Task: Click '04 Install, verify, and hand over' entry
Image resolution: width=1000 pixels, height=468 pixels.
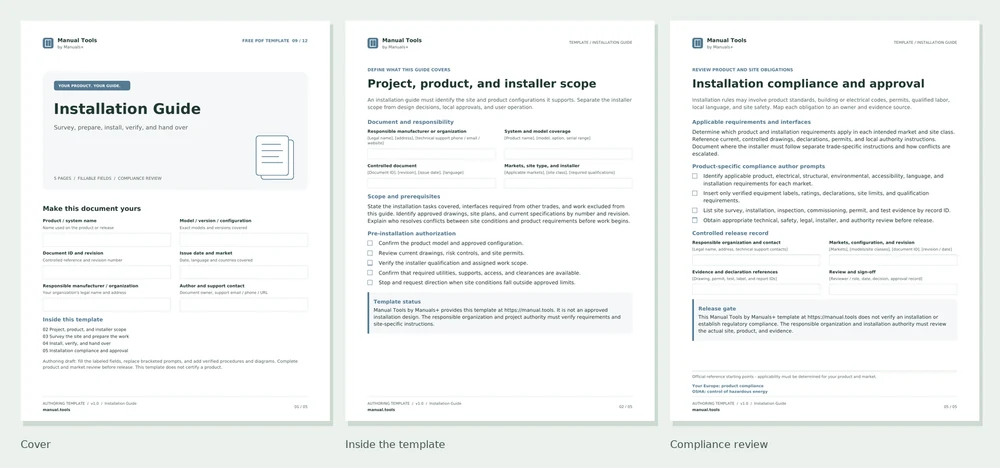Action: (x=78, y=343)
